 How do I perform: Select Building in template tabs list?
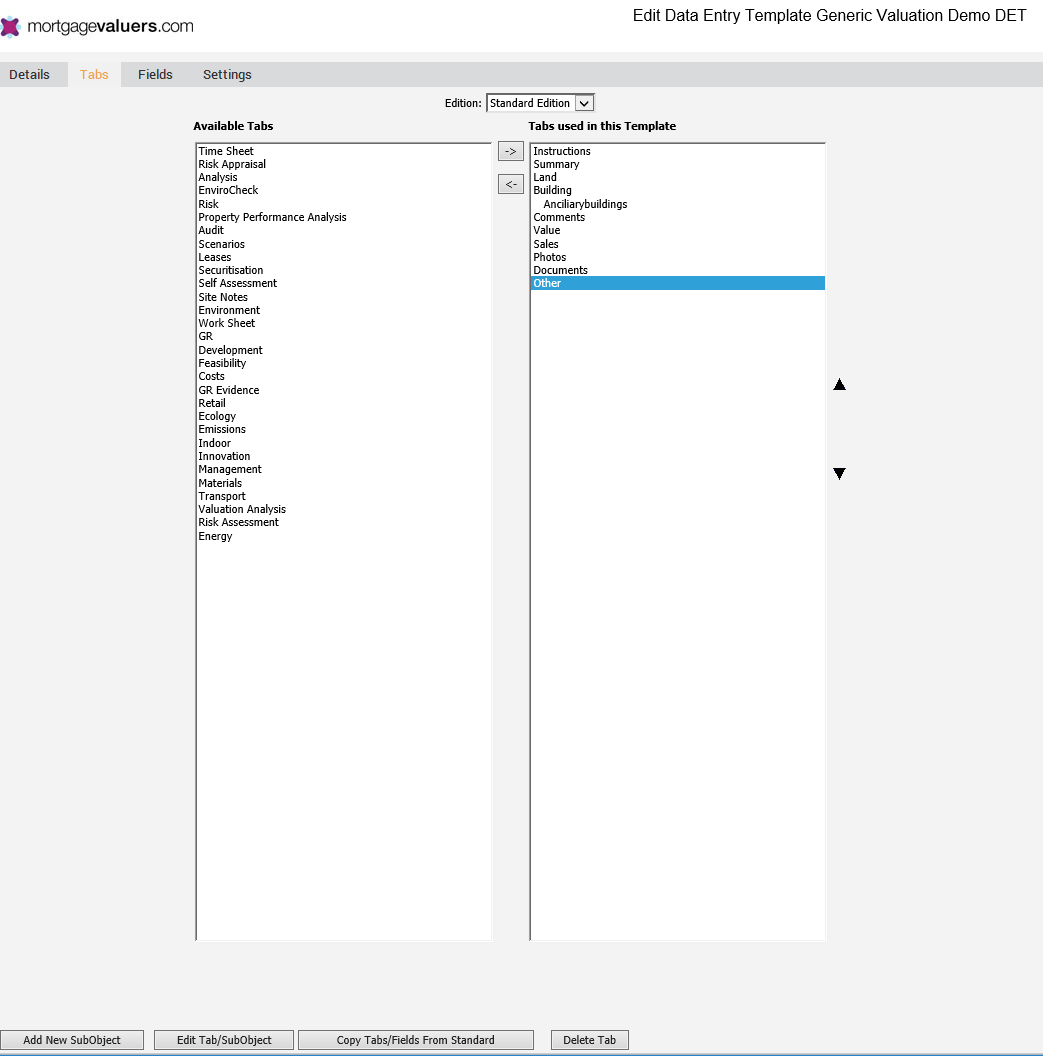point(678,191)
